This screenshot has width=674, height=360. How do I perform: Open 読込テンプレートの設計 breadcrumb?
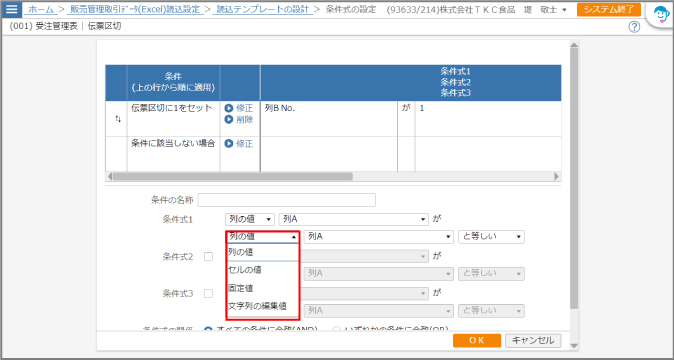(x=263, y=9)
